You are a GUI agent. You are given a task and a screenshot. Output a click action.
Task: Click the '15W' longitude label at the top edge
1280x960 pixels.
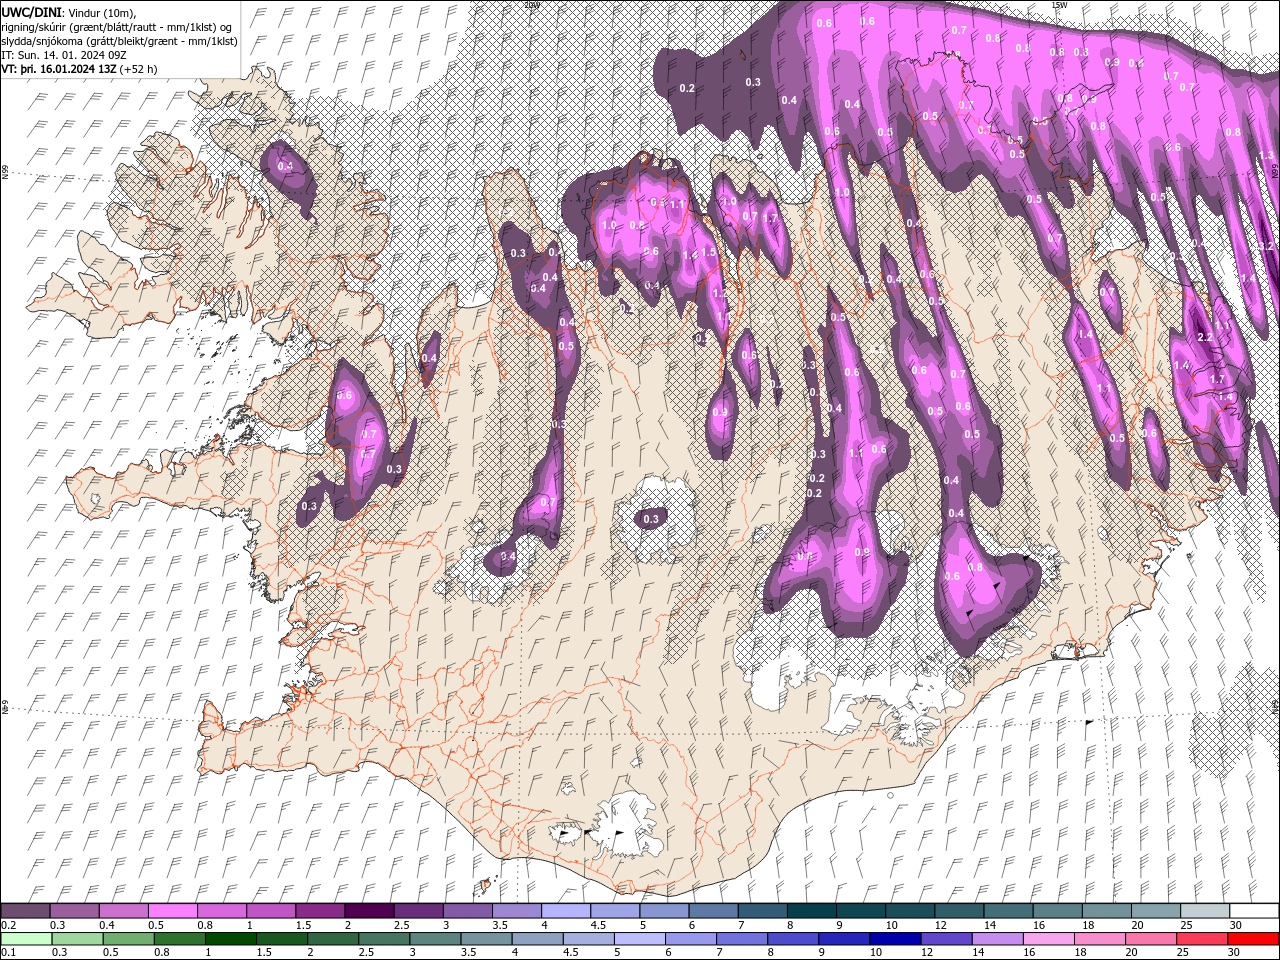point(1059,5)
